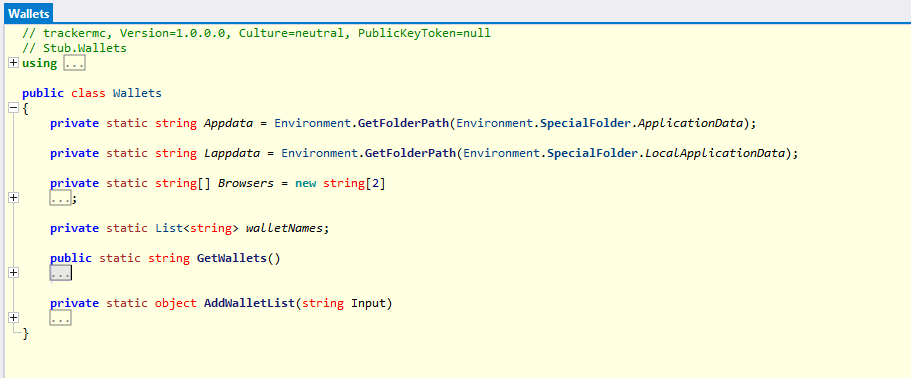This screenshot has height=378, width=911.
Task: Click the ellipsis box under GetWallets
Action: (x=60, y=273)
